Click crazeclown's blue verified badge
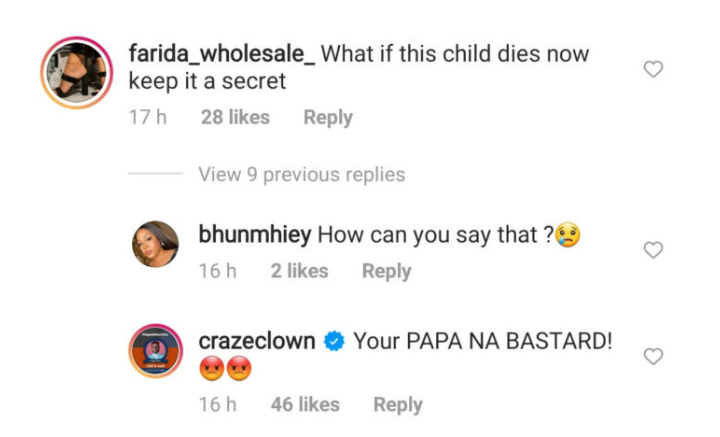 click(335, 341)
